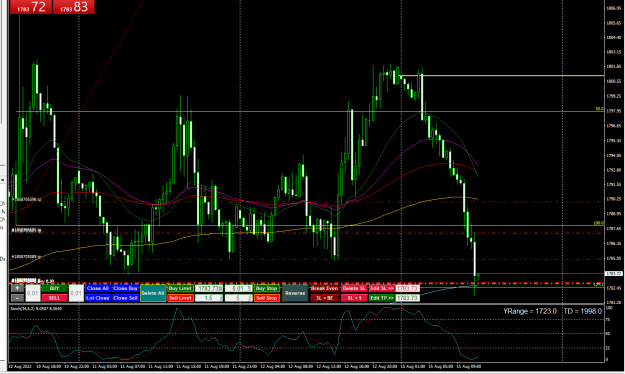Click the Delete All button

tap(153, 293)
